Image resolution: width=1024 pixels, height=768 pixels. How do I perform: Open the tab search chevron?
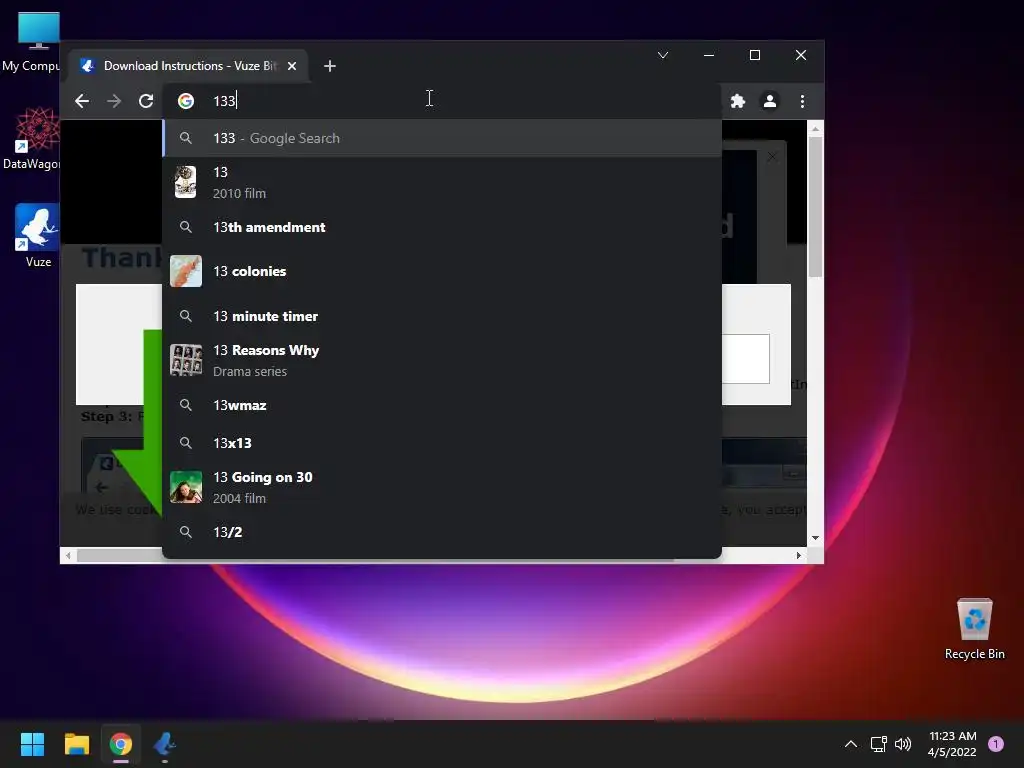tap(663, 55)
